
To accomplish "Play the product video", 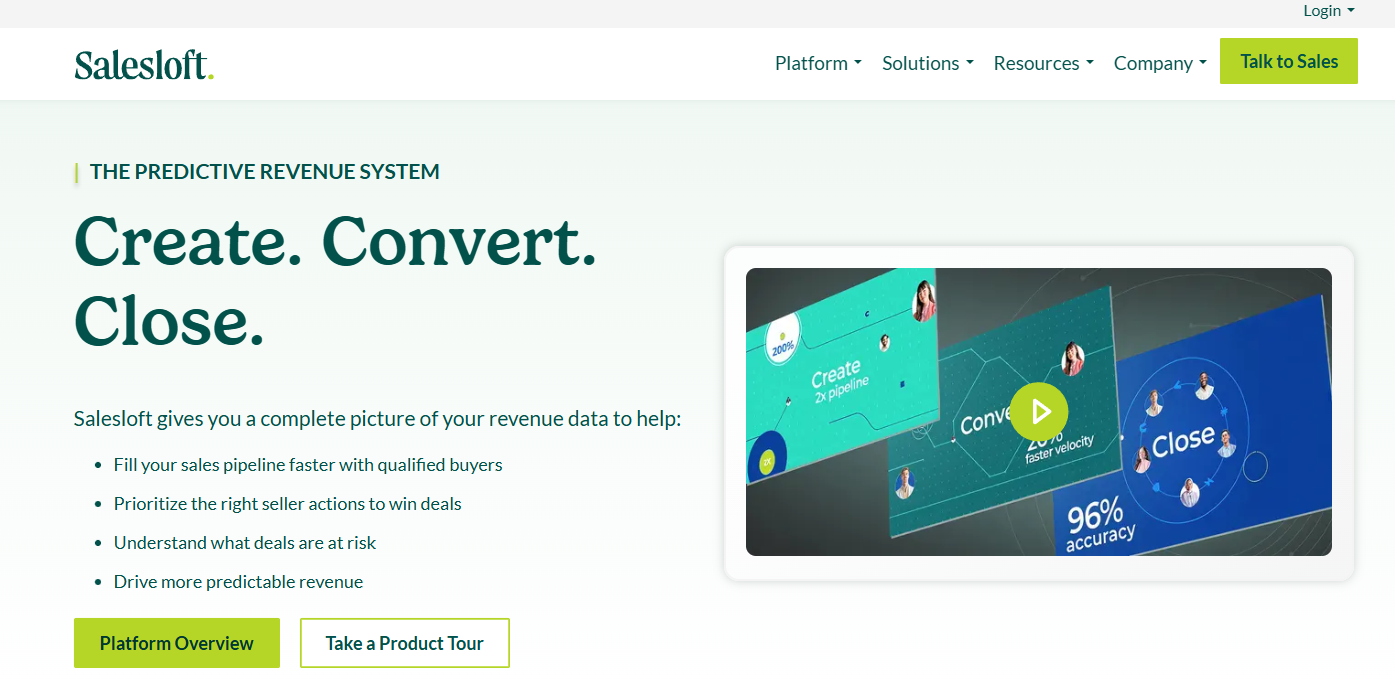I will 1039,411.
